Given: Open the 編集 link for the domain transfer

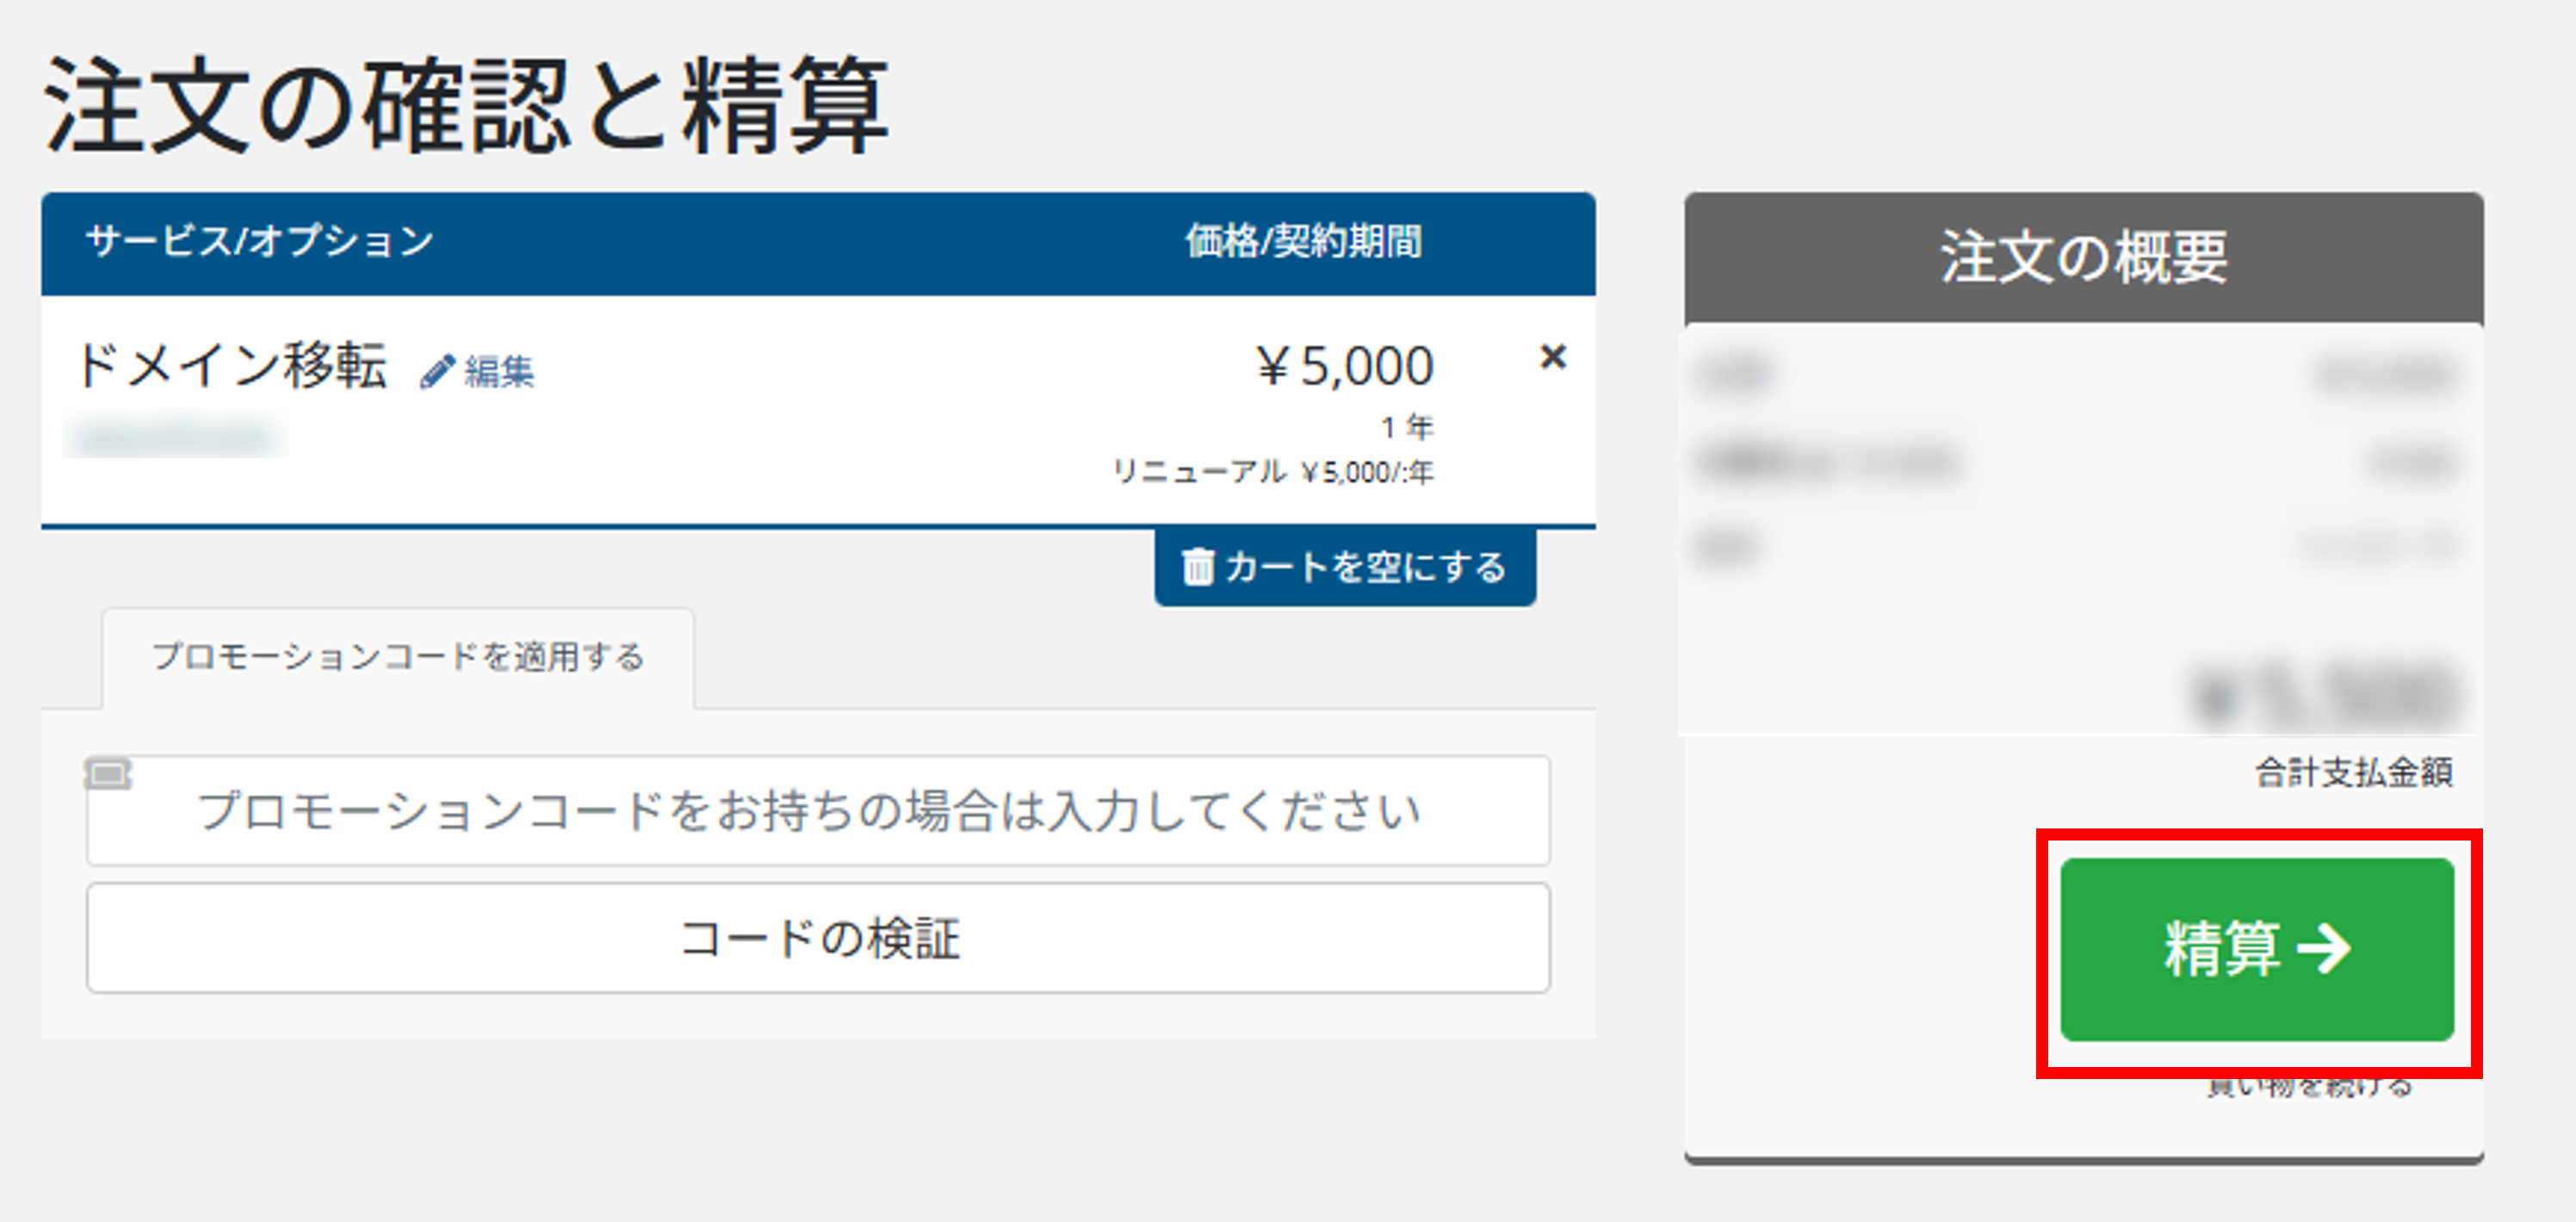Looking at the screenshot, I should (499, 372).
